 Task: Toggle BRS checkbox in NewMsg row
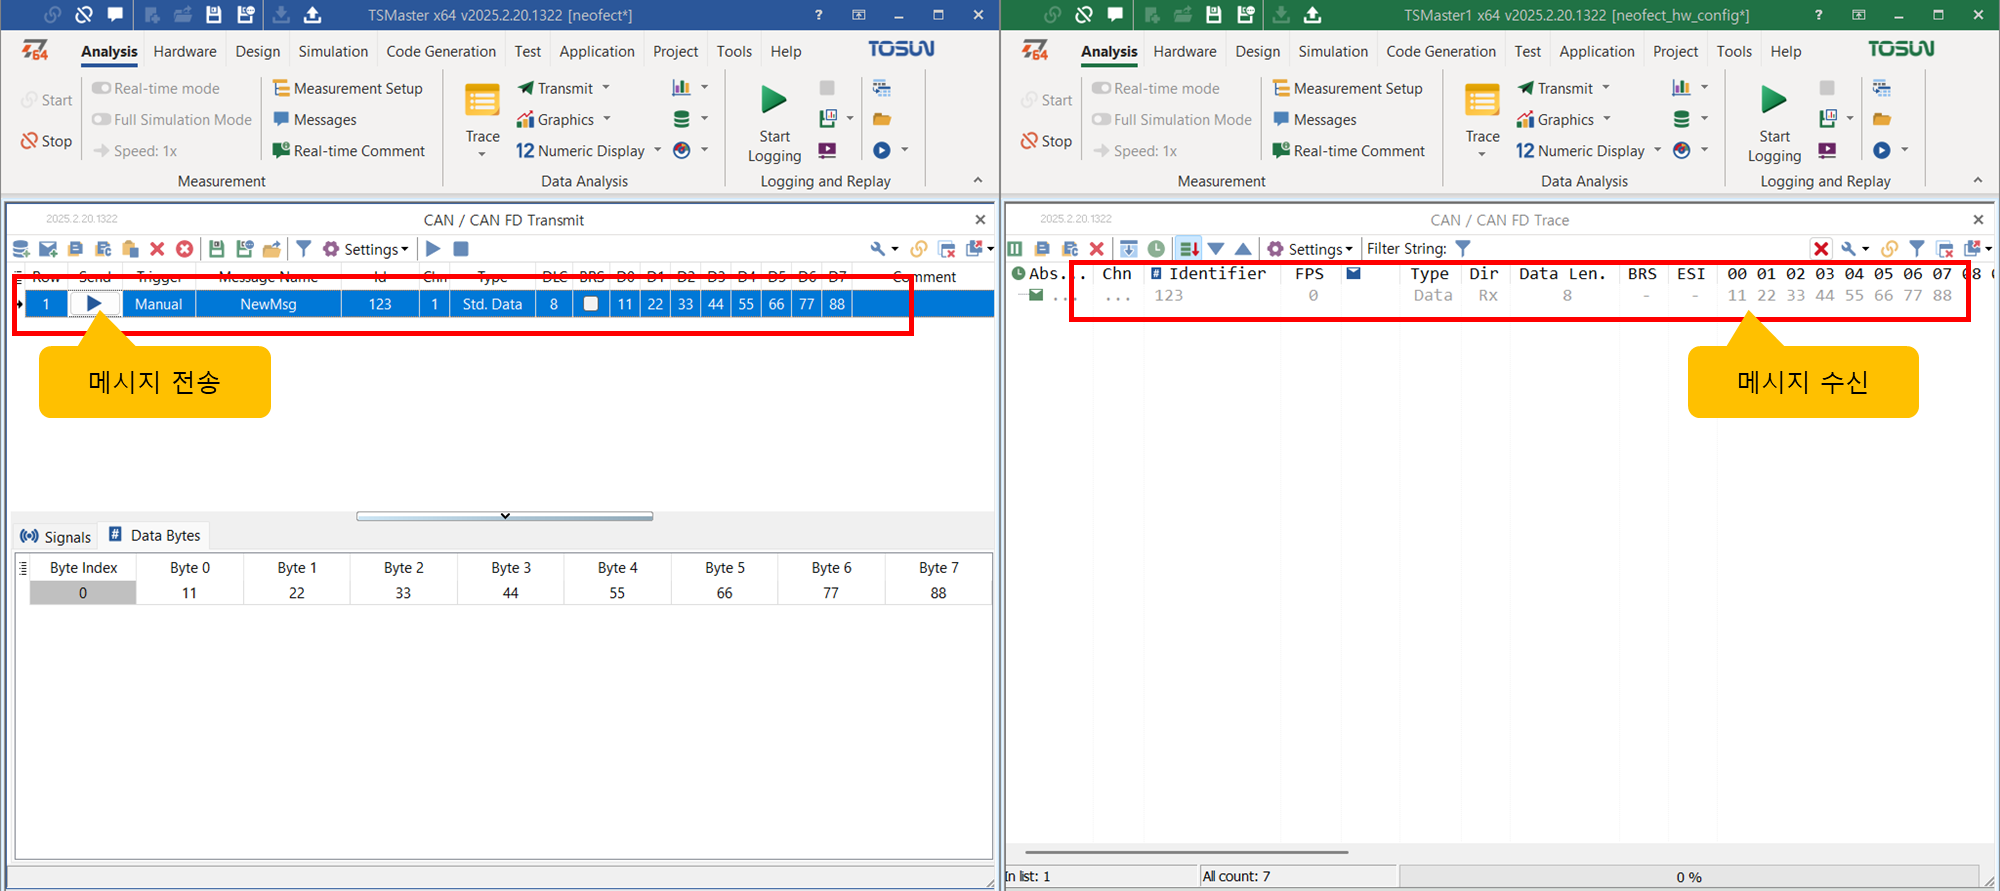coord(591,304)
